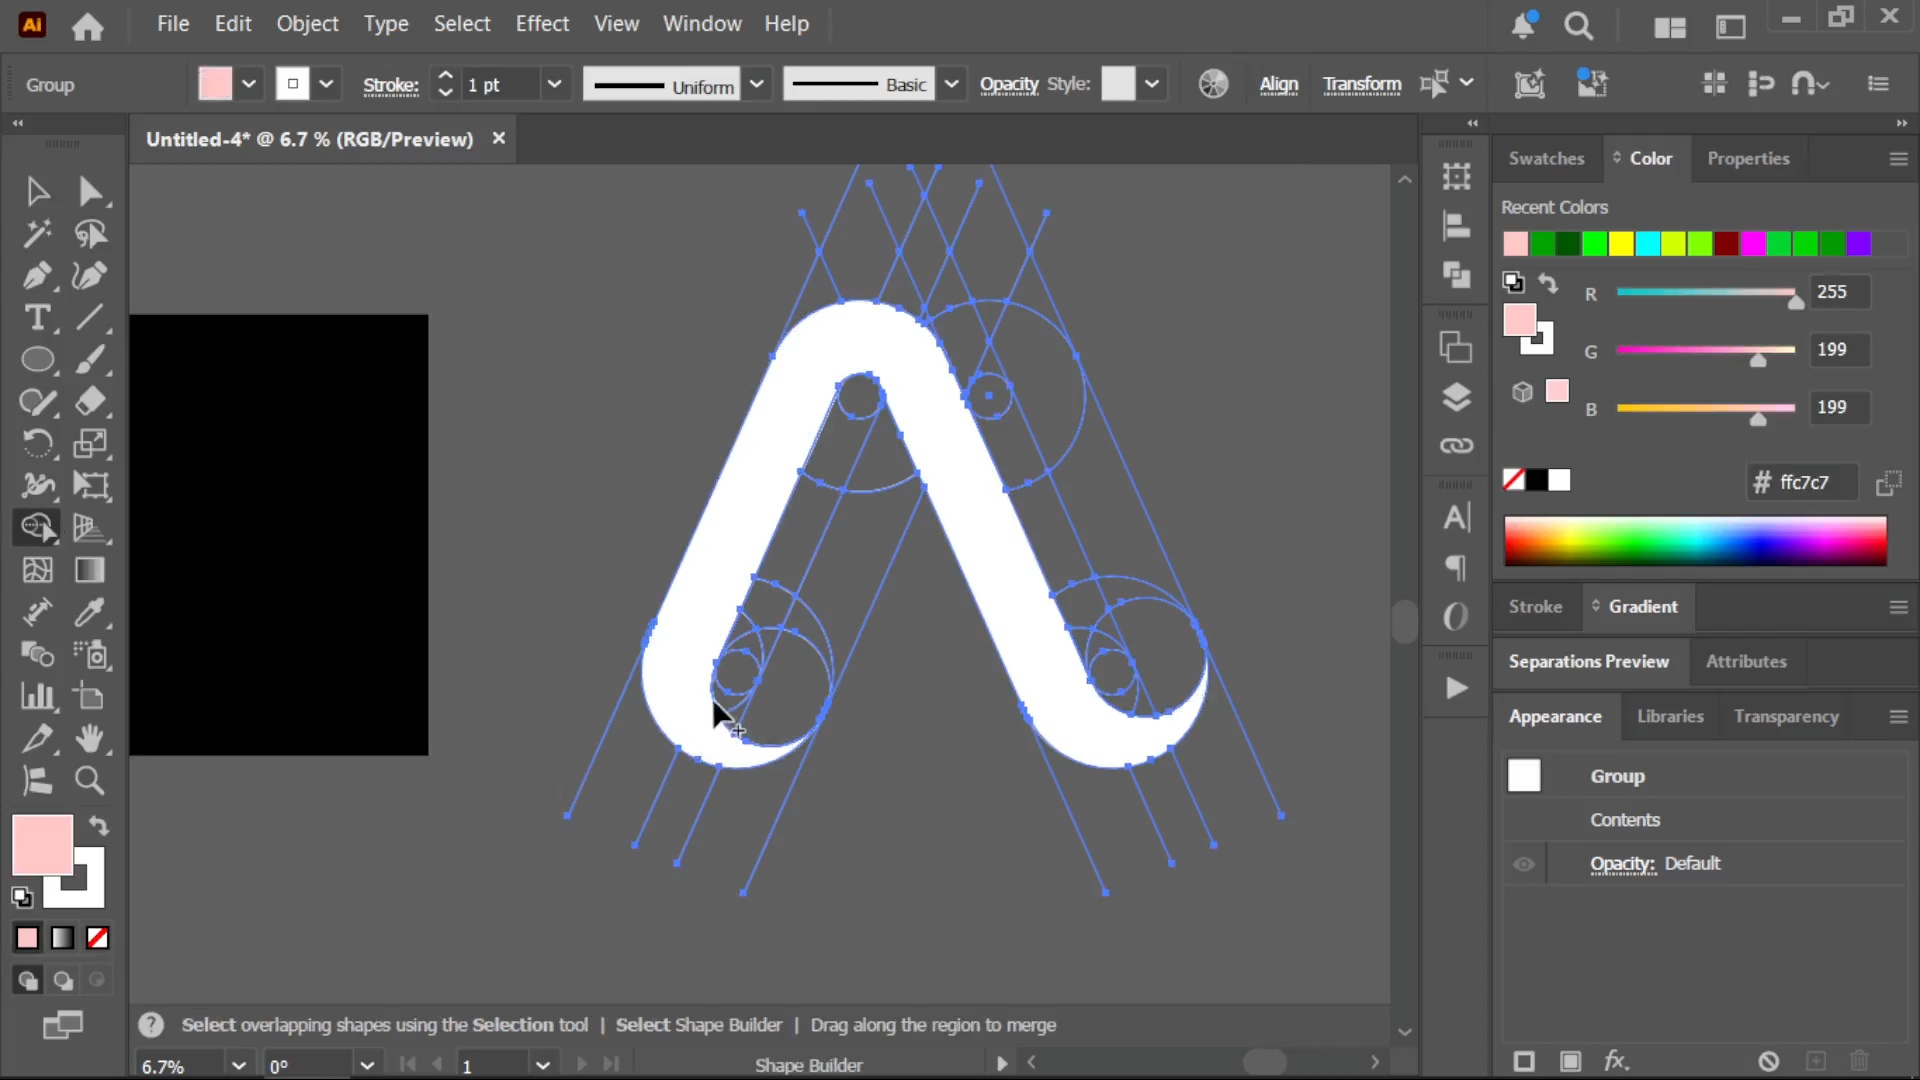Image resolution: width=1920 pixels, height=1080 pixels.
Task: Open the zoom level 6.7% dropdown
Action: pyautogui.click(x=238, y=1065)
